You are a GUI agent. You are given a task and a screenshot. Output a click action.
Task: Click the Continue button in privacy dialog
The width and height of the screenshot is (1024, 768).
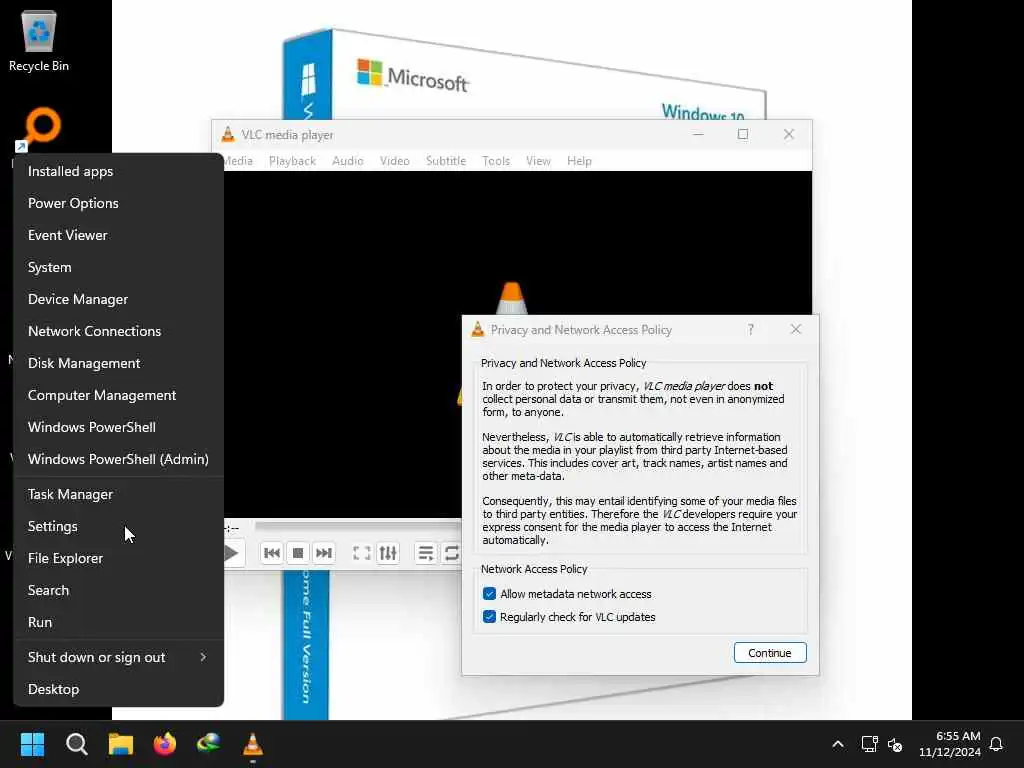click(x=770, y=652)
